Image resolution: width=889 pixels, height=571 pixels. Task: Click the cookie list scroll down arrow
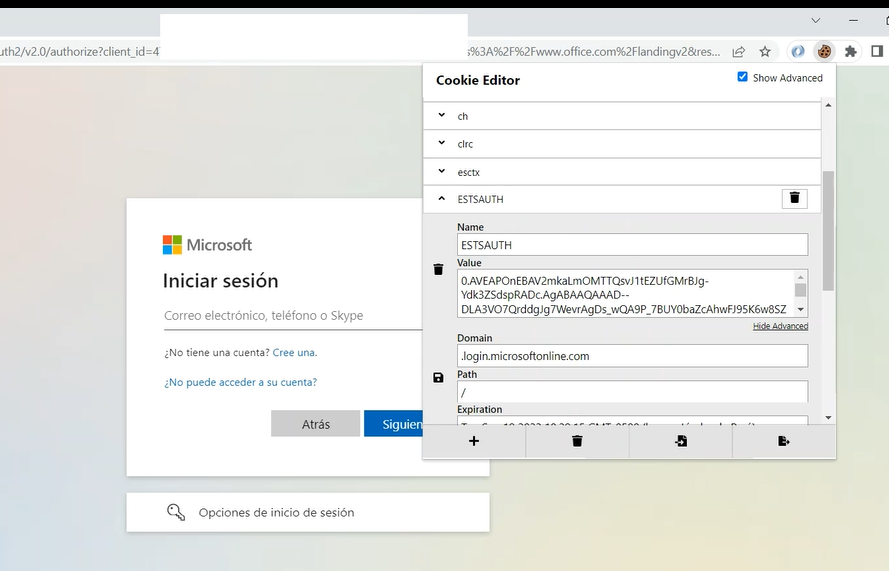point(828,417)
